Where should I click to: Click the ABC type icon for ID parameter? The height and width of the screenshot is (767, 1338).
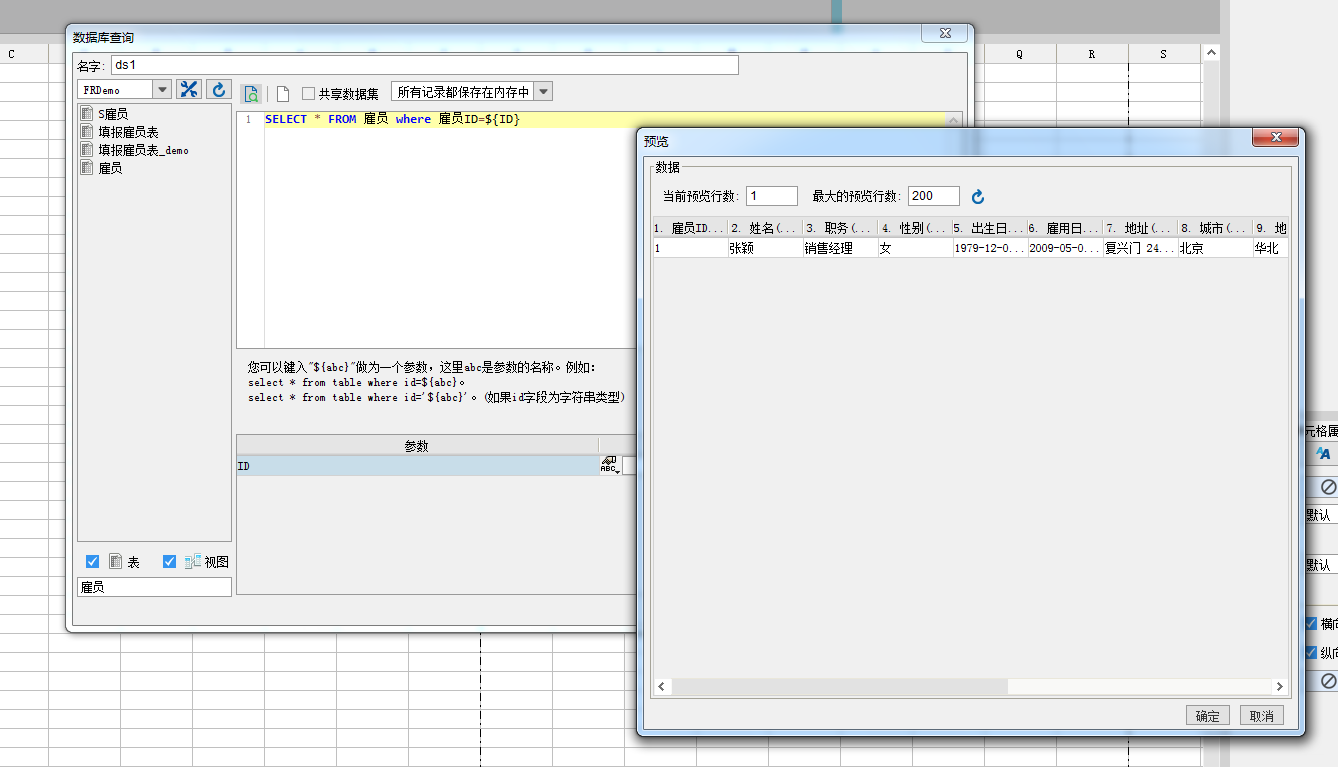(x=609, y=465)
